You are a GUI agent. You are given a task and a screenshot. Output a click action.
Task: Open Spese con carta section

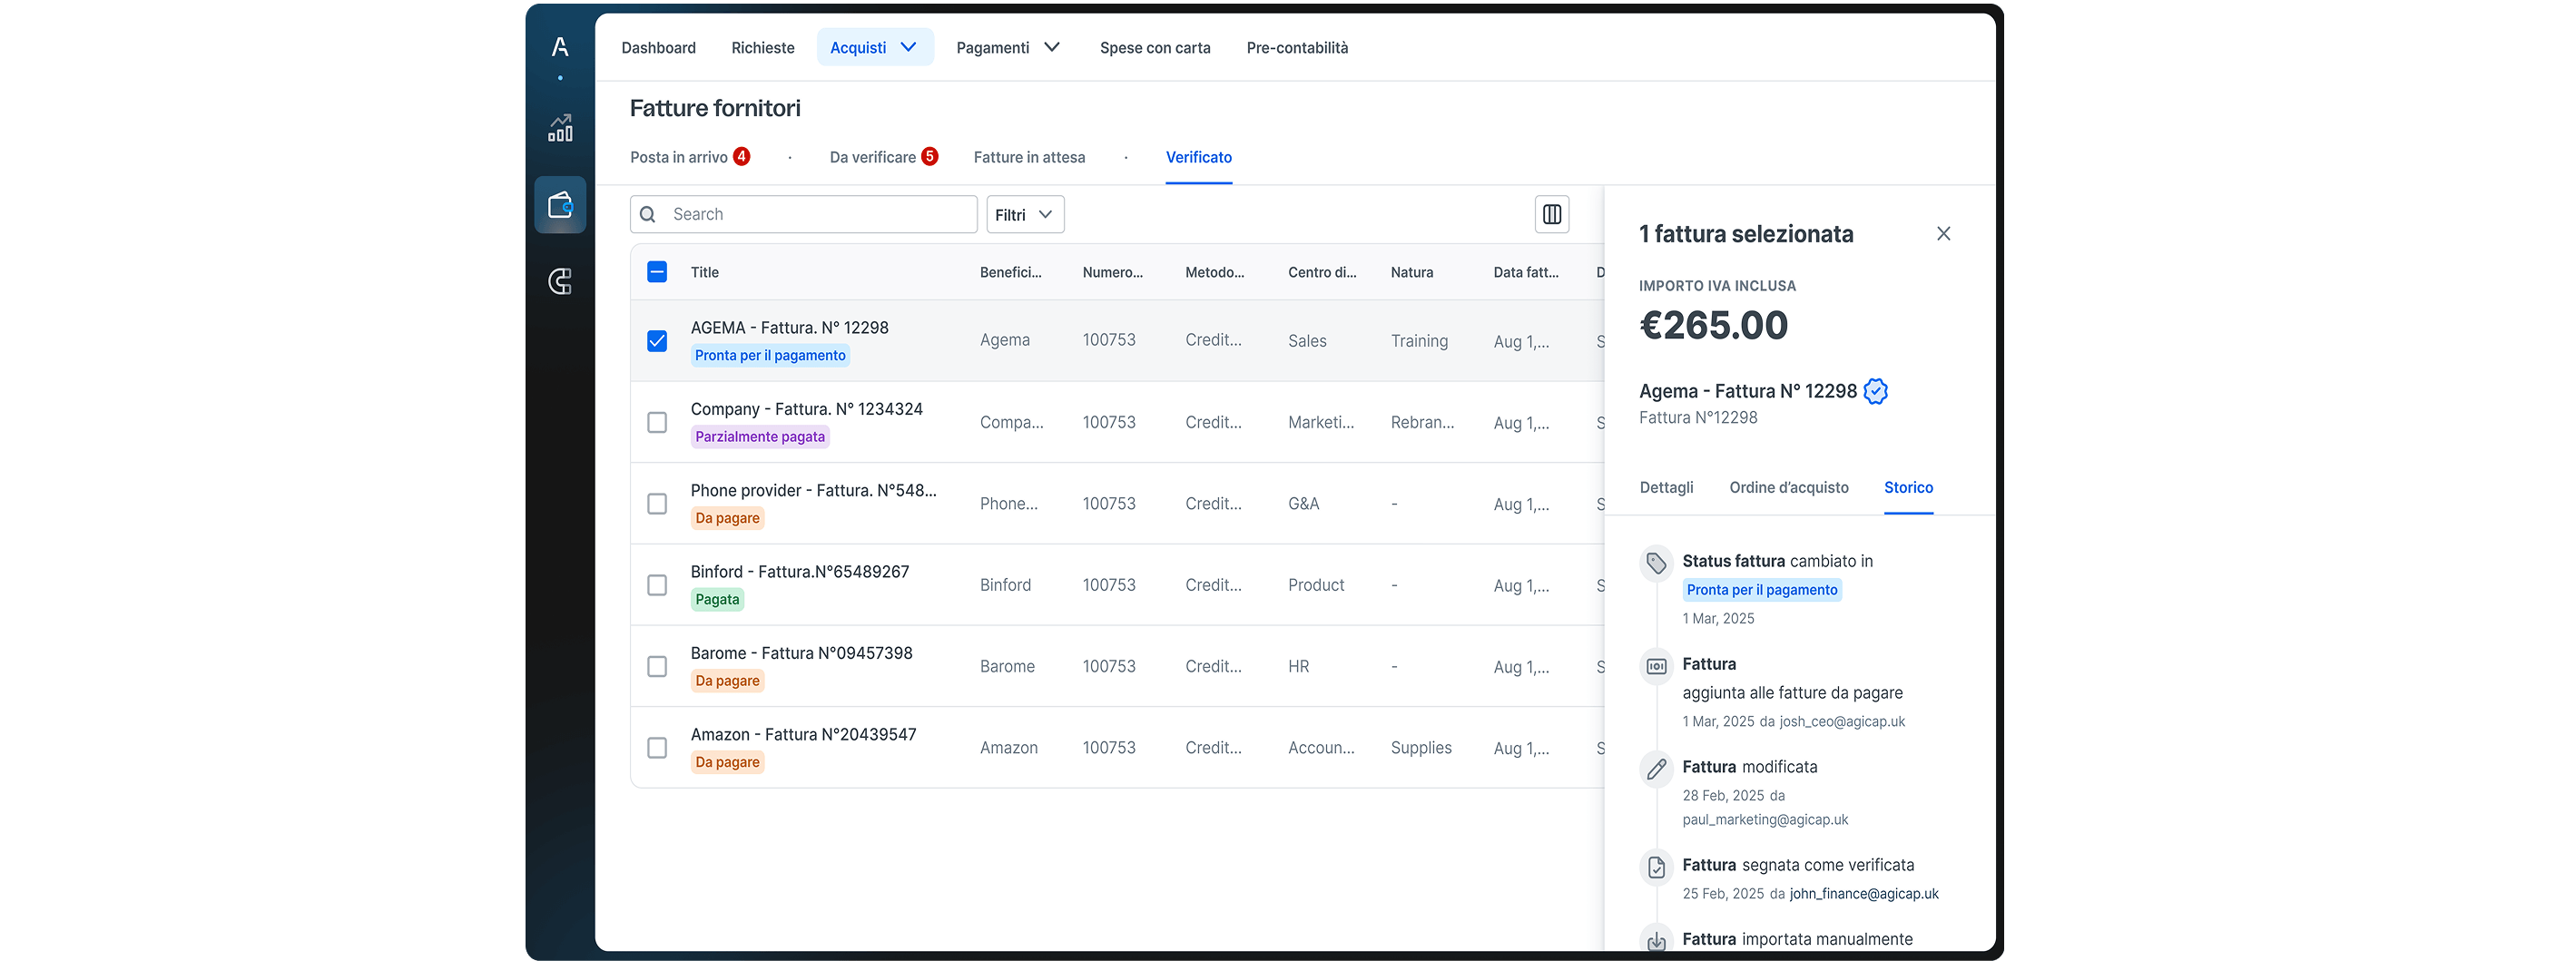click(1155, 48)
